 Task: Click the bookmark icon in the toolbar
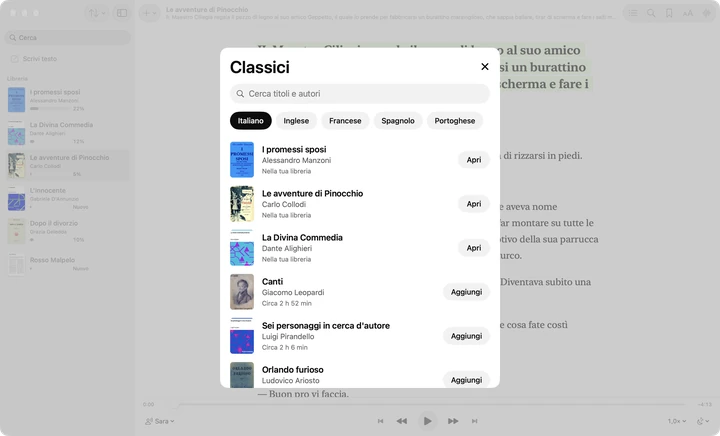pos(669,13)
